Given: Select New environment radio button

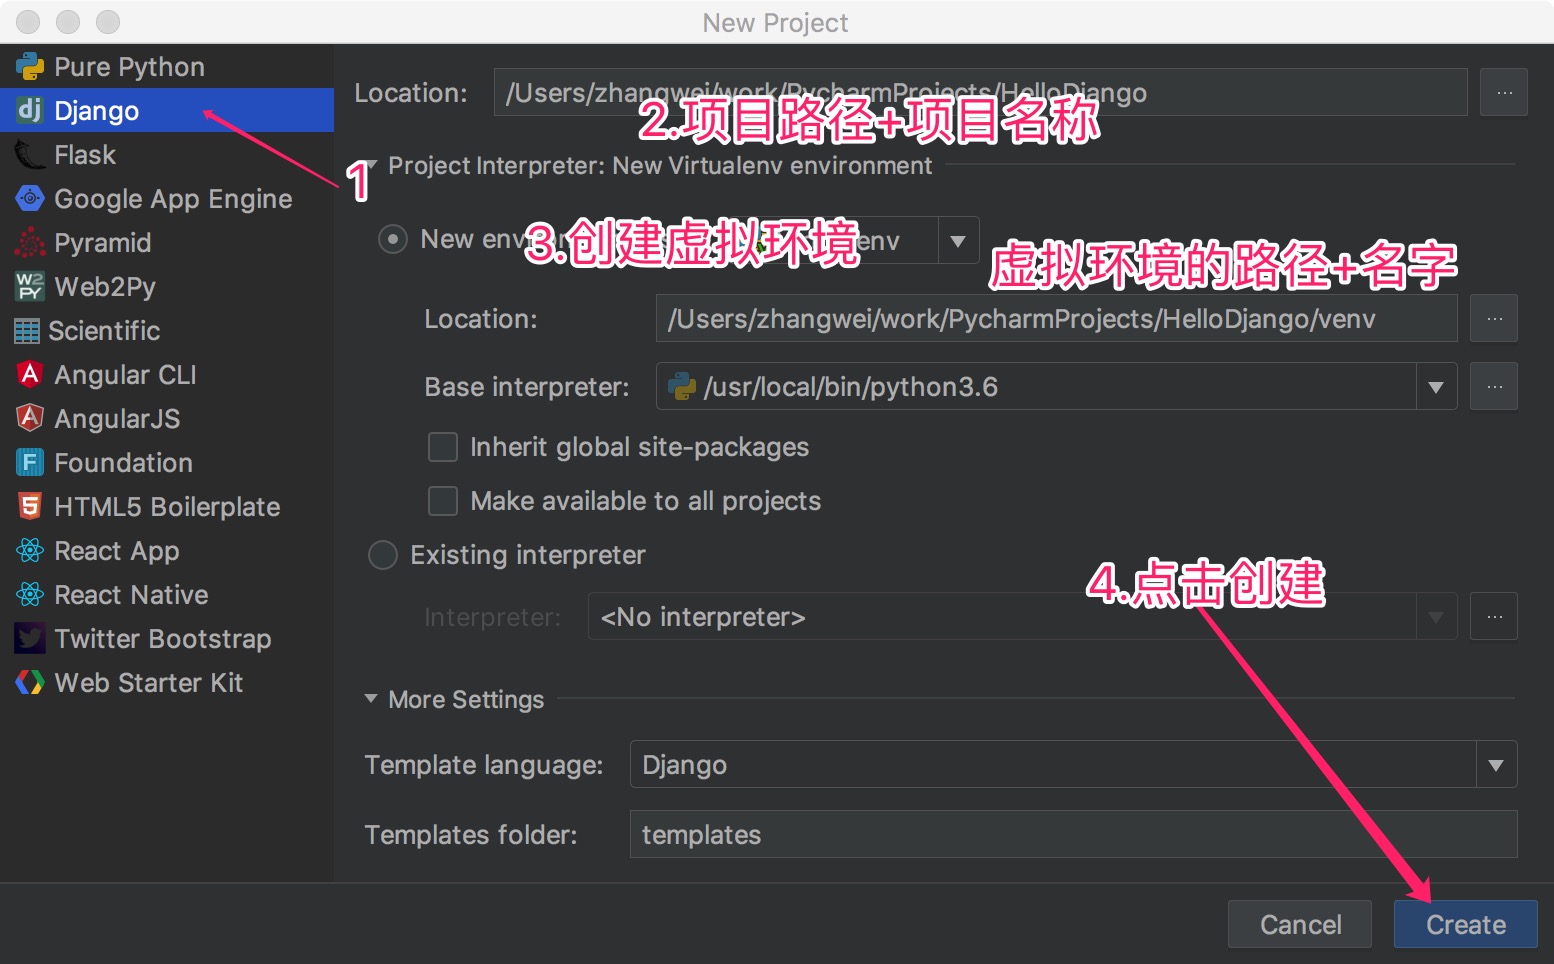Looking at the screenshot, I should pyautogui.click(x=392, y=239).
